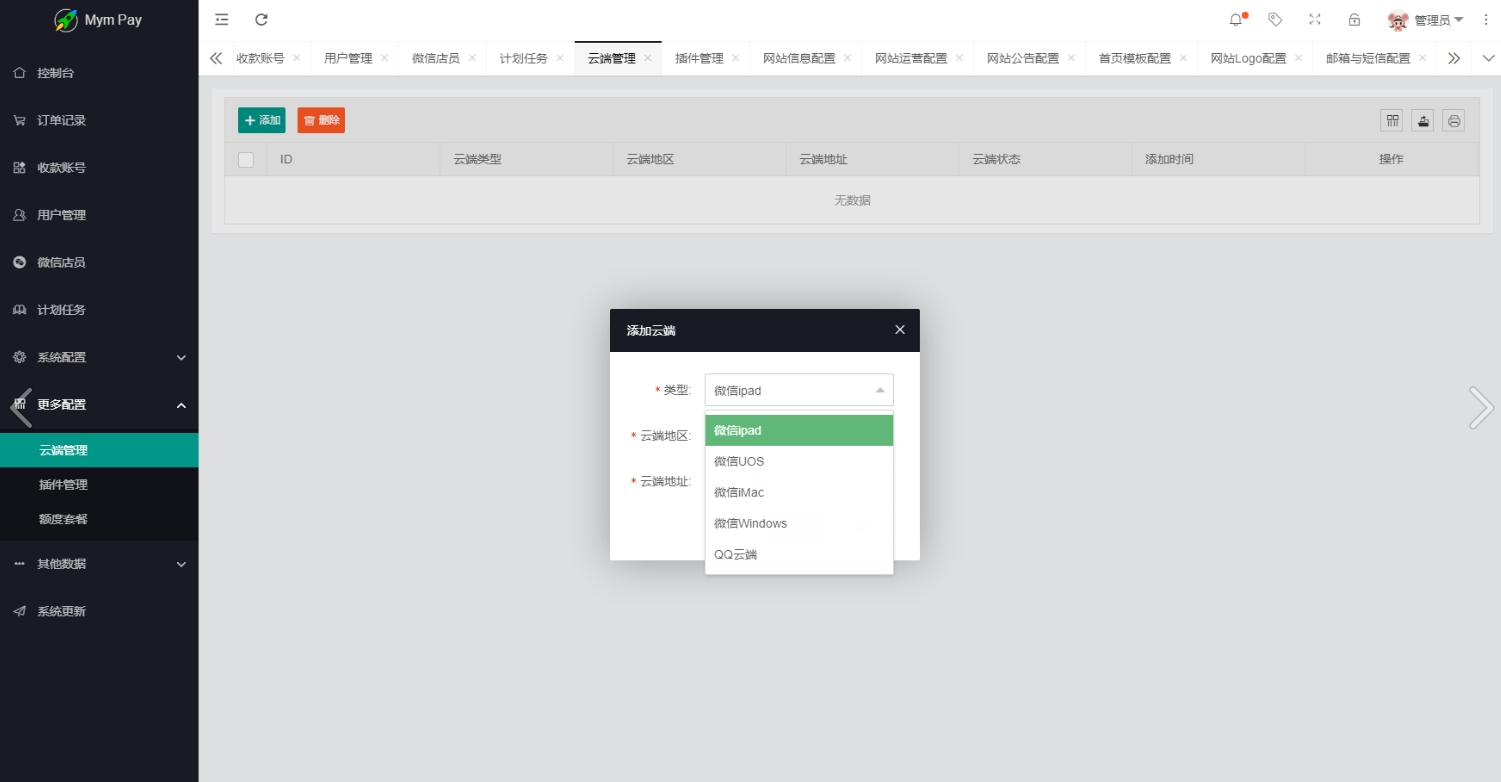
Task: Close the 微信店员 tab
Action: tap(472, 58)
